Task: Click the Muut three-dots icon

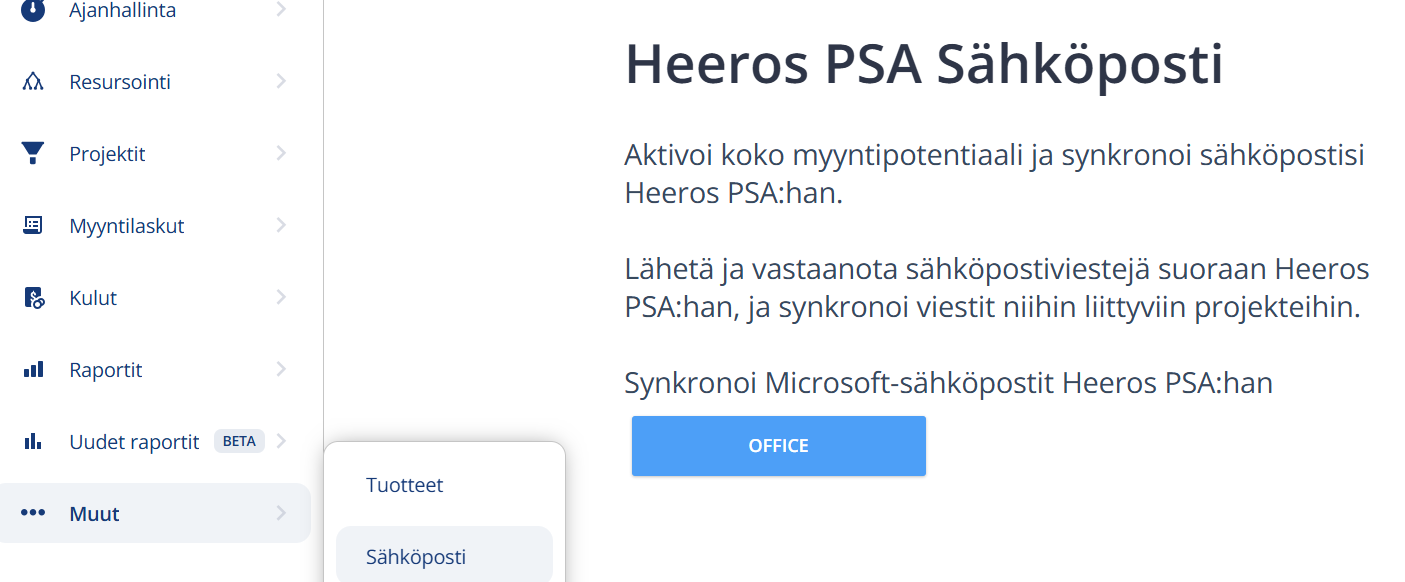Action: (x=33, y=513)
